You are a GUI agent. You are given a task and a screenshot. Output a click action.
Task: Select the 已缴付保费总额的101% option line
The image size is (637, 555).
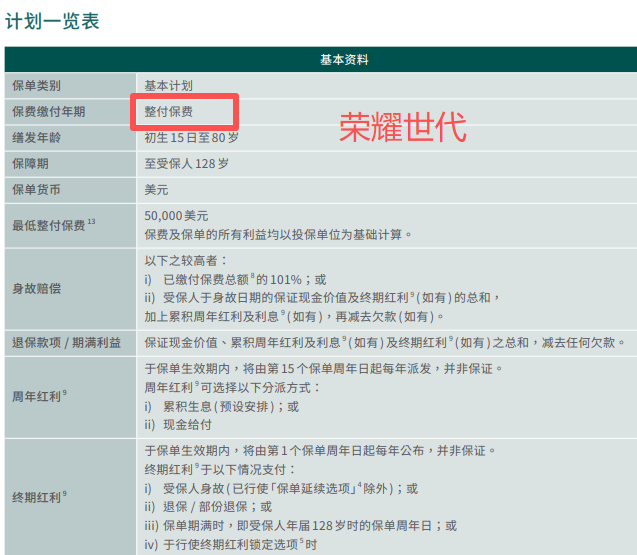[x=245, y=279]
